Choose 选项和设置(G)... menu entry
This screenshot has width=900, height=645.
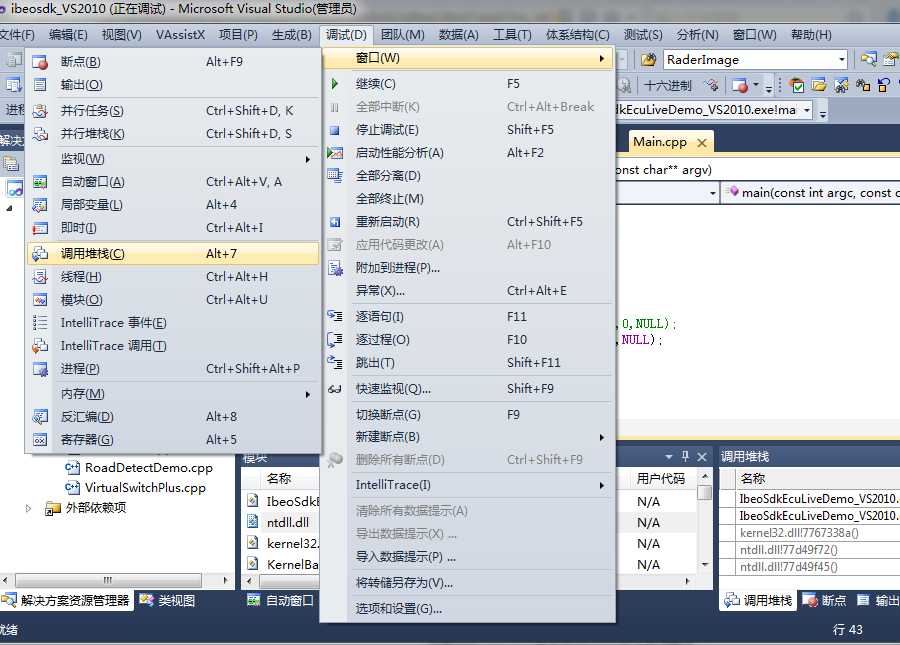point(467,609)
